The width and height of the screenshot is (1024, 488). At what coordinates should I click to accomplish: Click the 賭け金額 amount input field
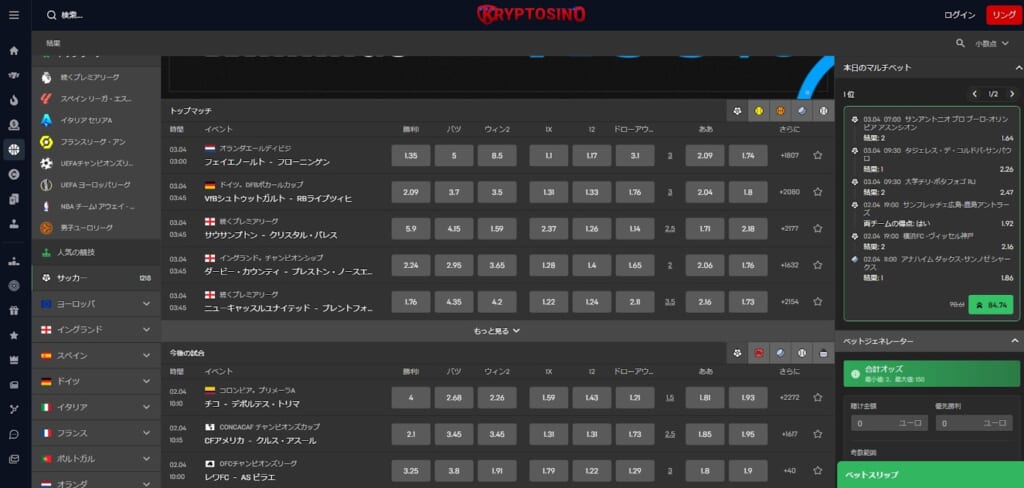[889, 423]
